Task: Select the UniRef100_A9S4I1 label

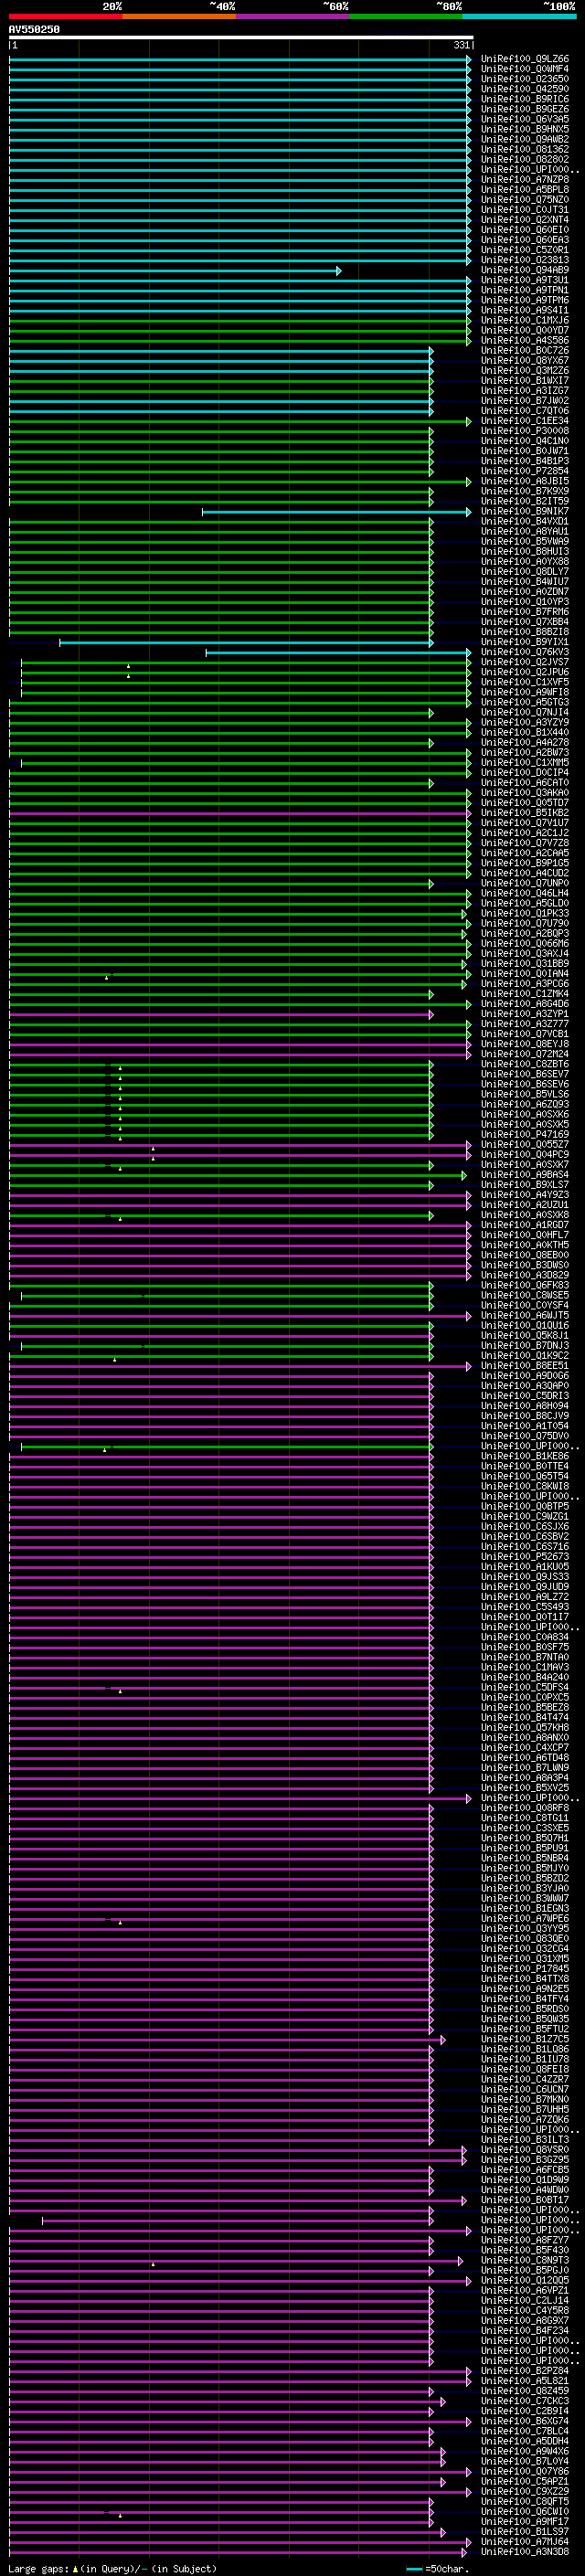Action: 525,310
